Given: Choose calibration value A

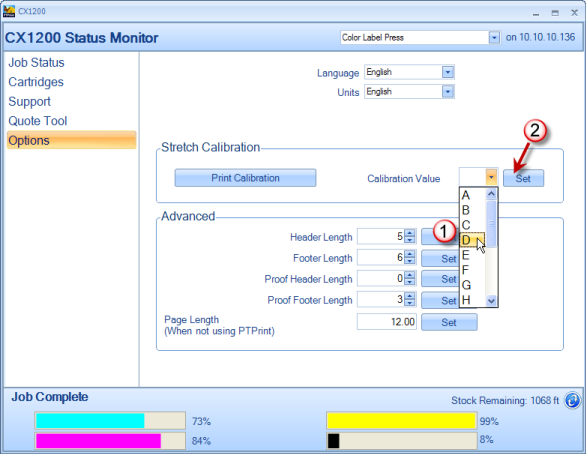Looking at the screenshot, I should click(x=472, y=195).
